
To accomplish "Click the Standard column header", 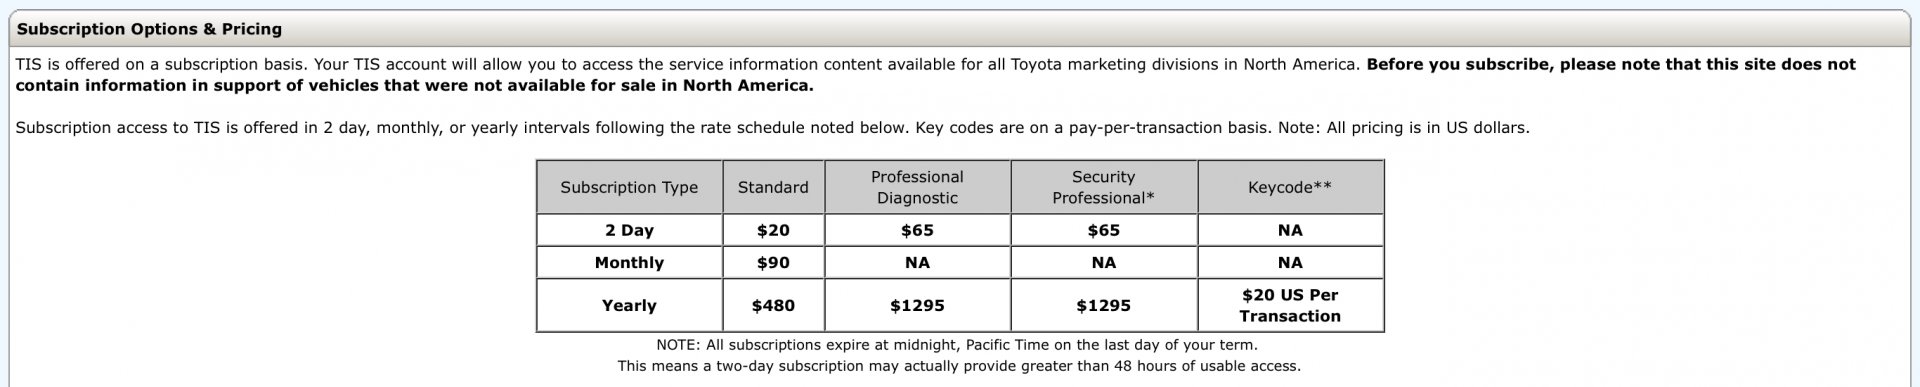I will pyautogui.click(x=773, y=187).
